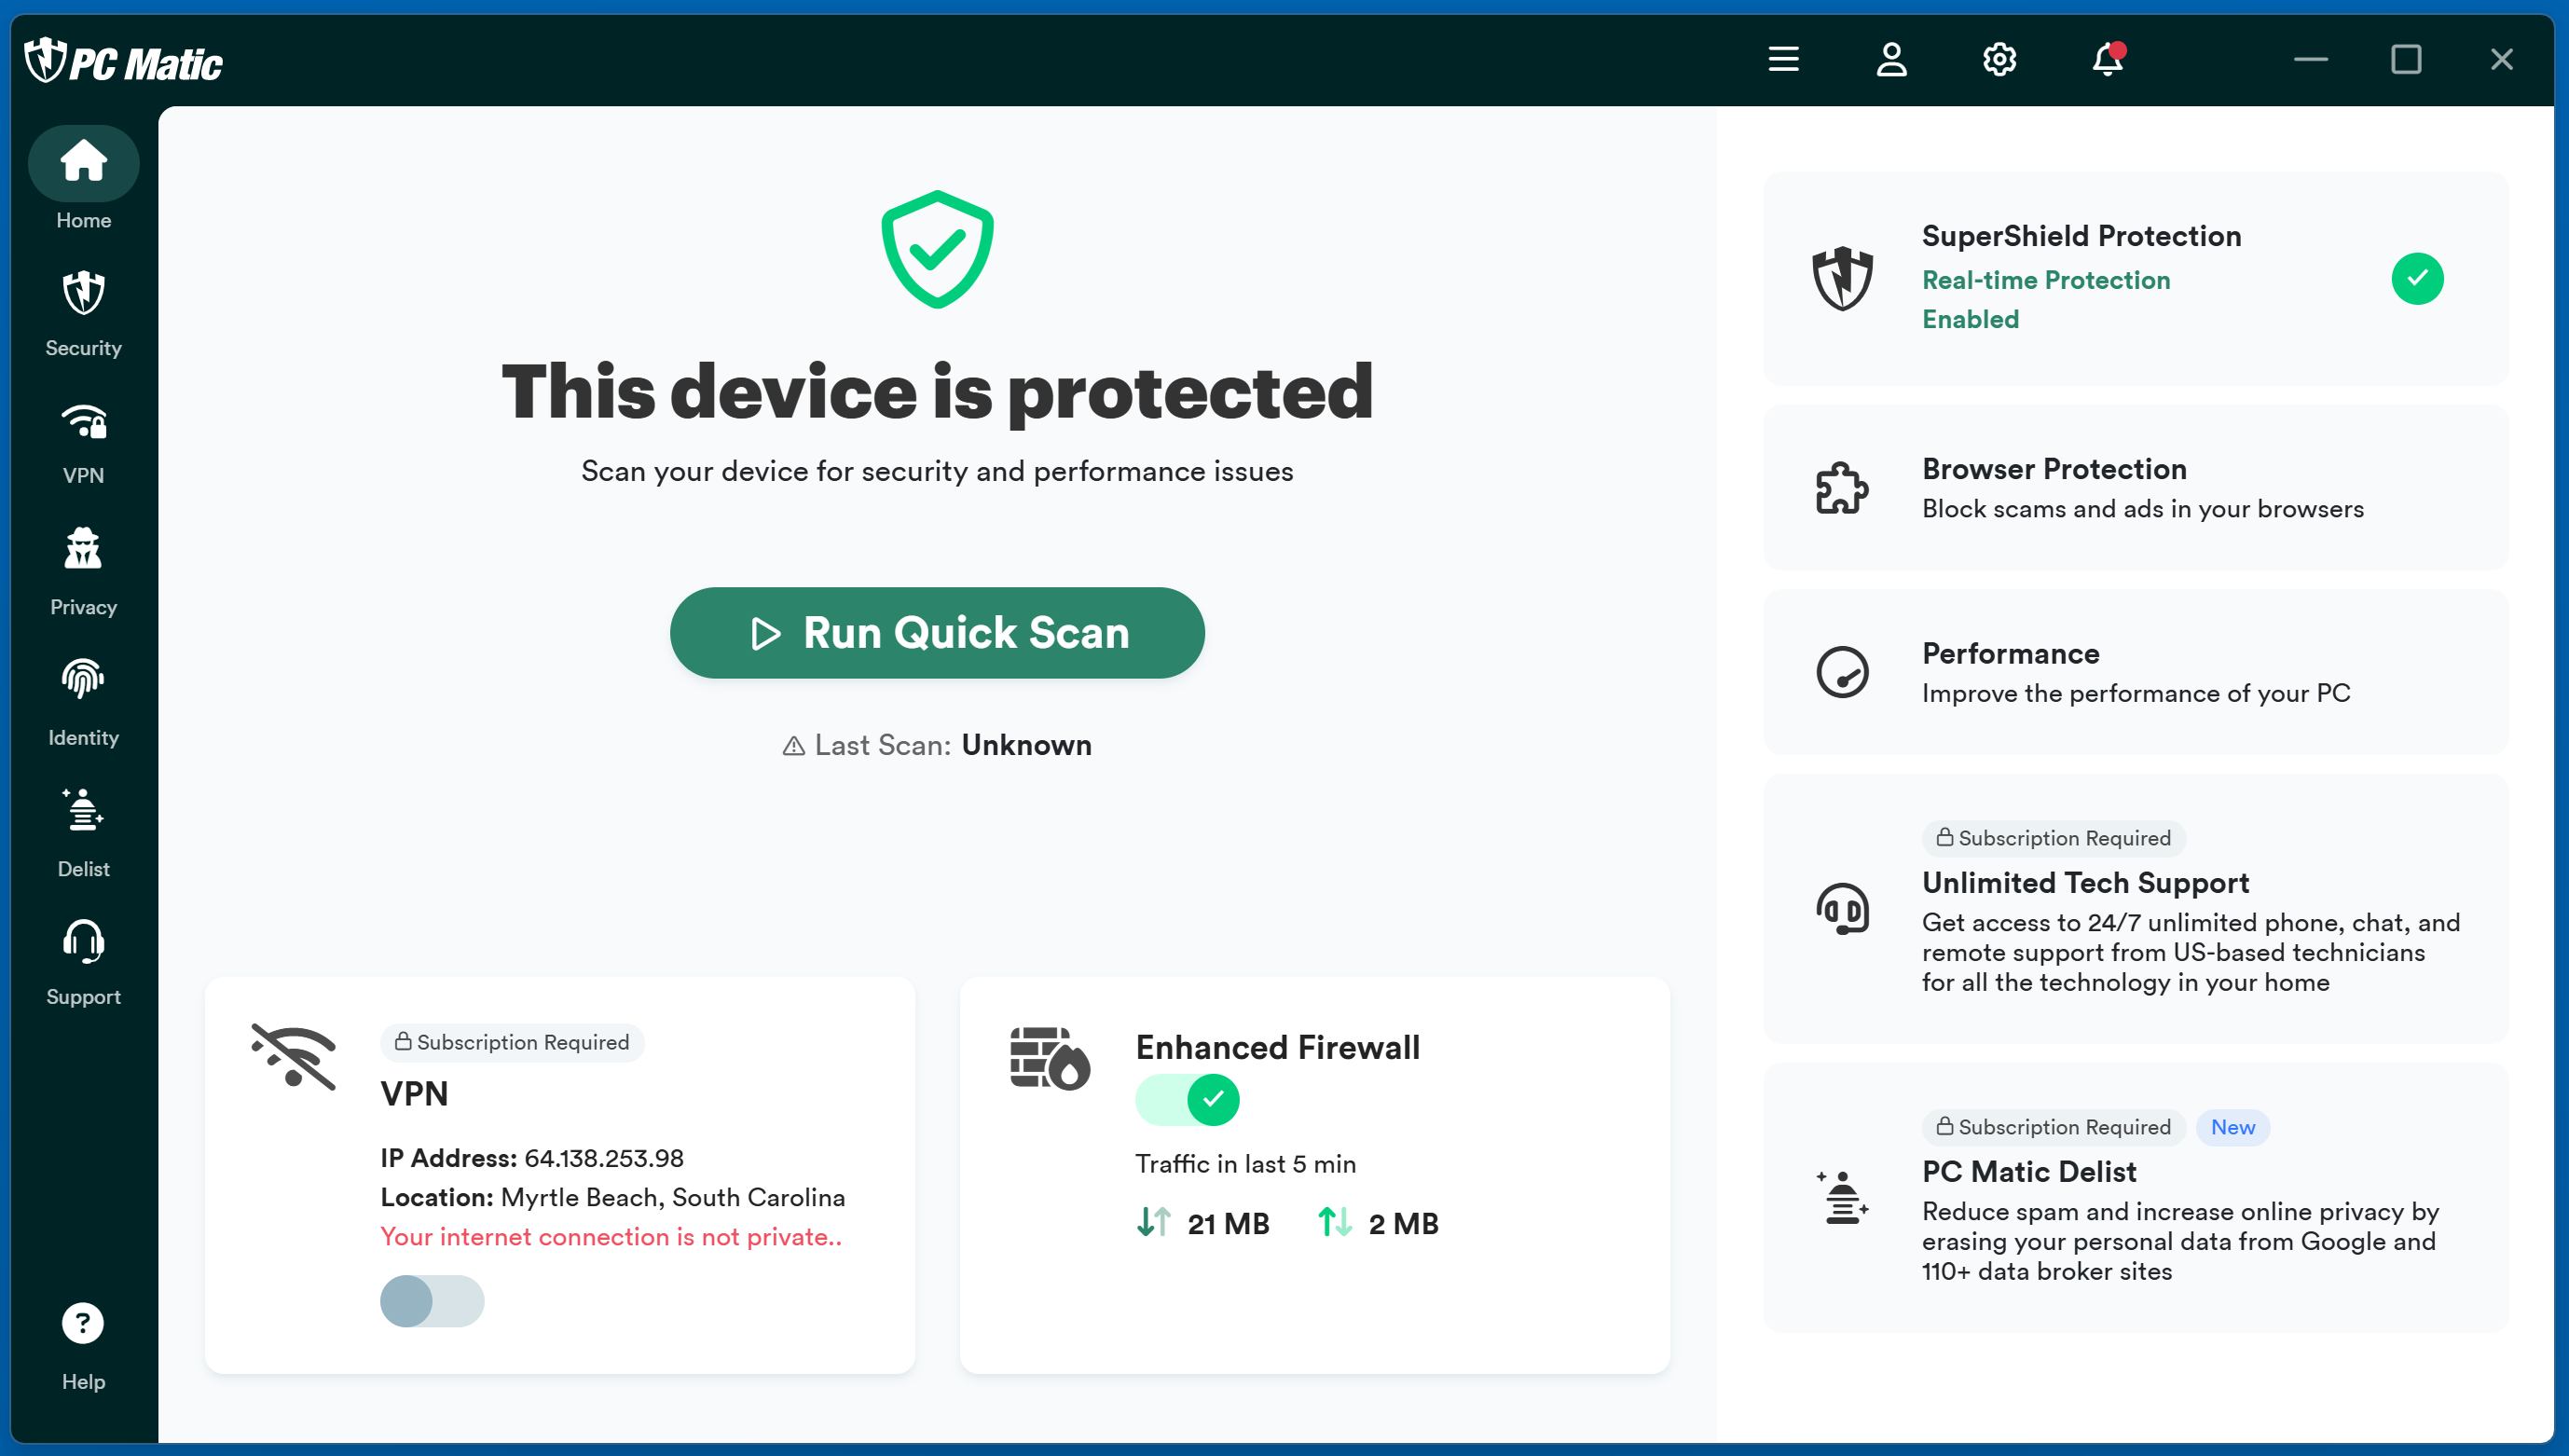The image size is (2569, 1456).
Task: Open the hamburger menu icon
Action: coord(1783,59)
